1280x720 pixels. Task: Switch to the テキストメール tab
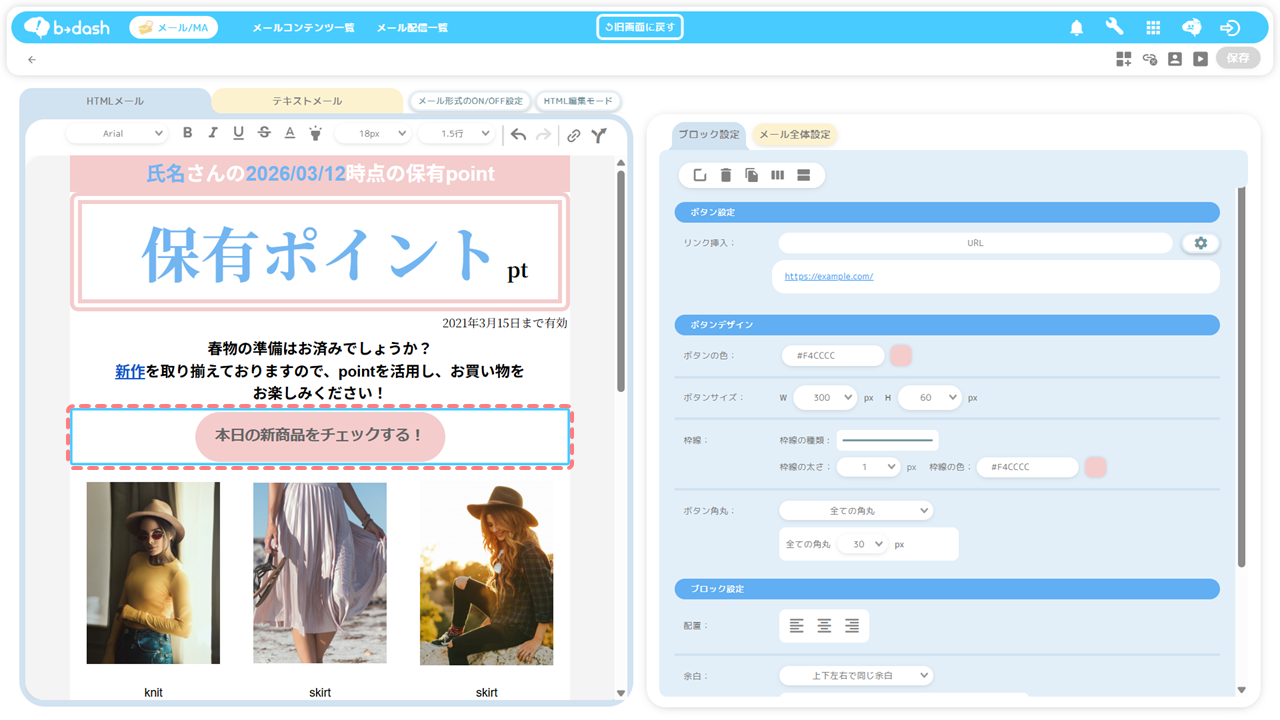[307, 101]
